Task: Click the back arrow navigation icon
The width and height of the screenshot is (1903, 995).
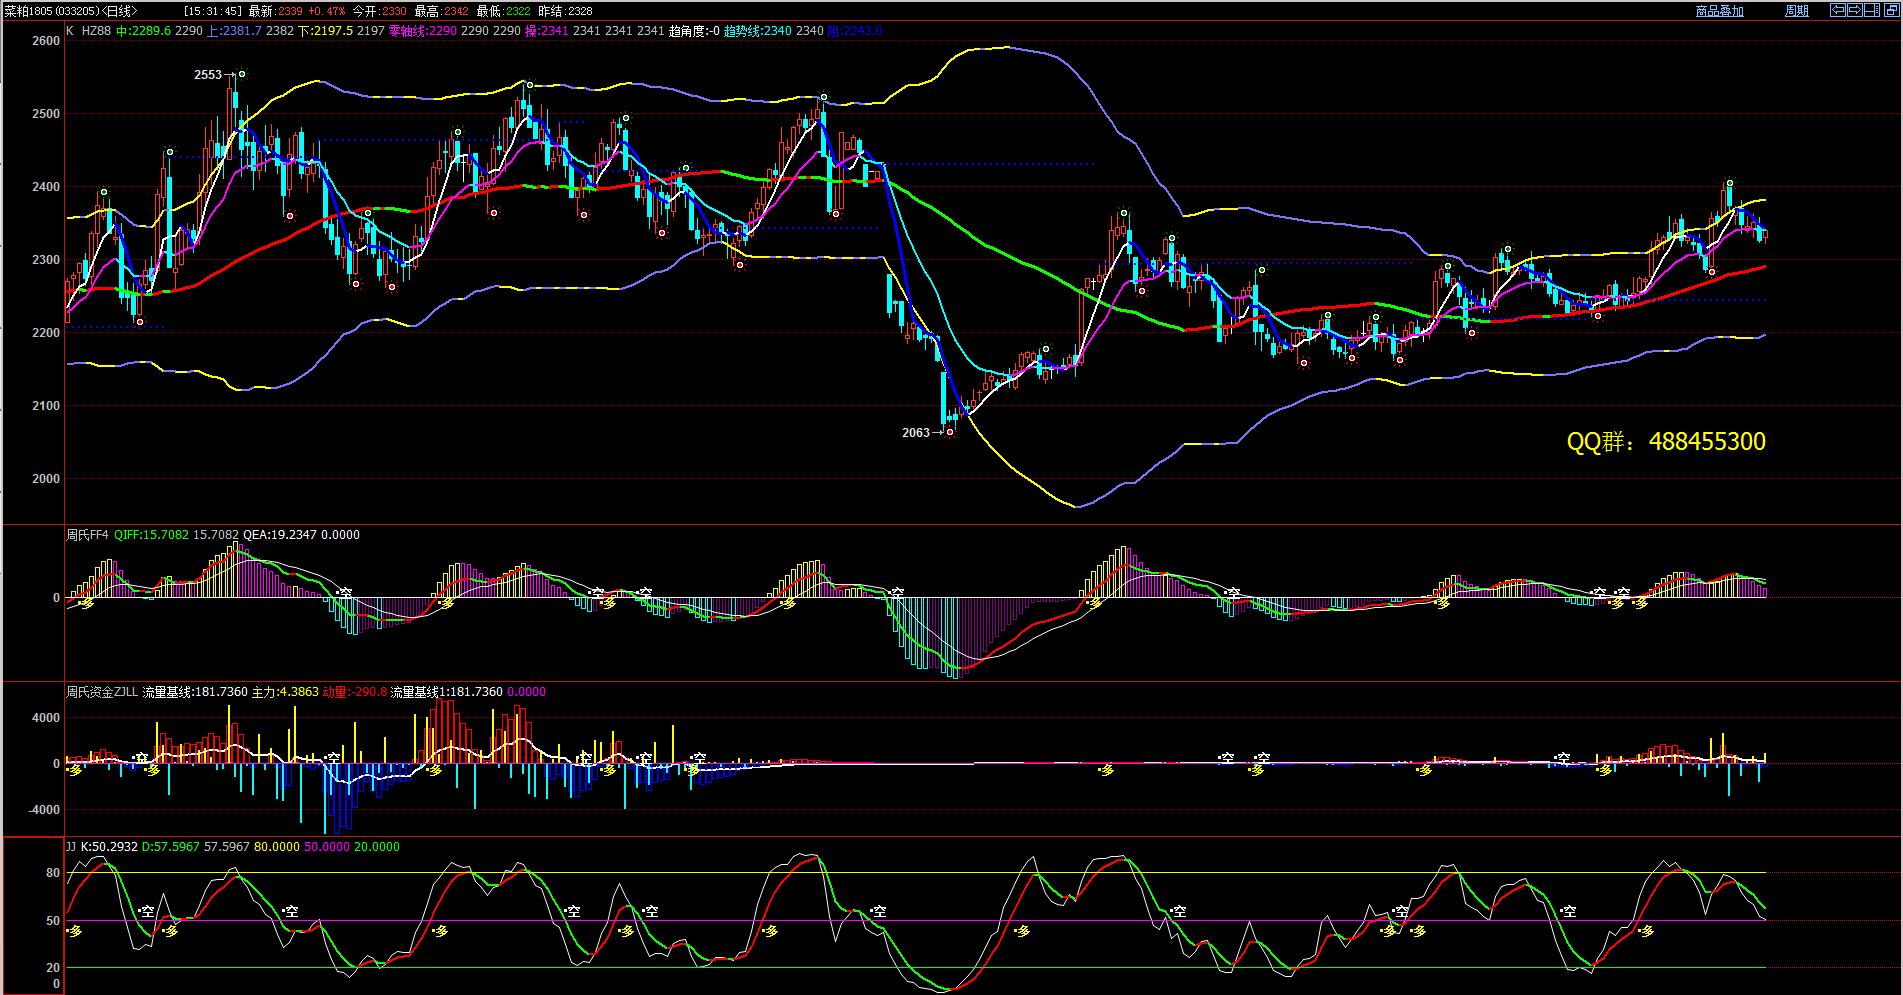Action: (1838, 10)
